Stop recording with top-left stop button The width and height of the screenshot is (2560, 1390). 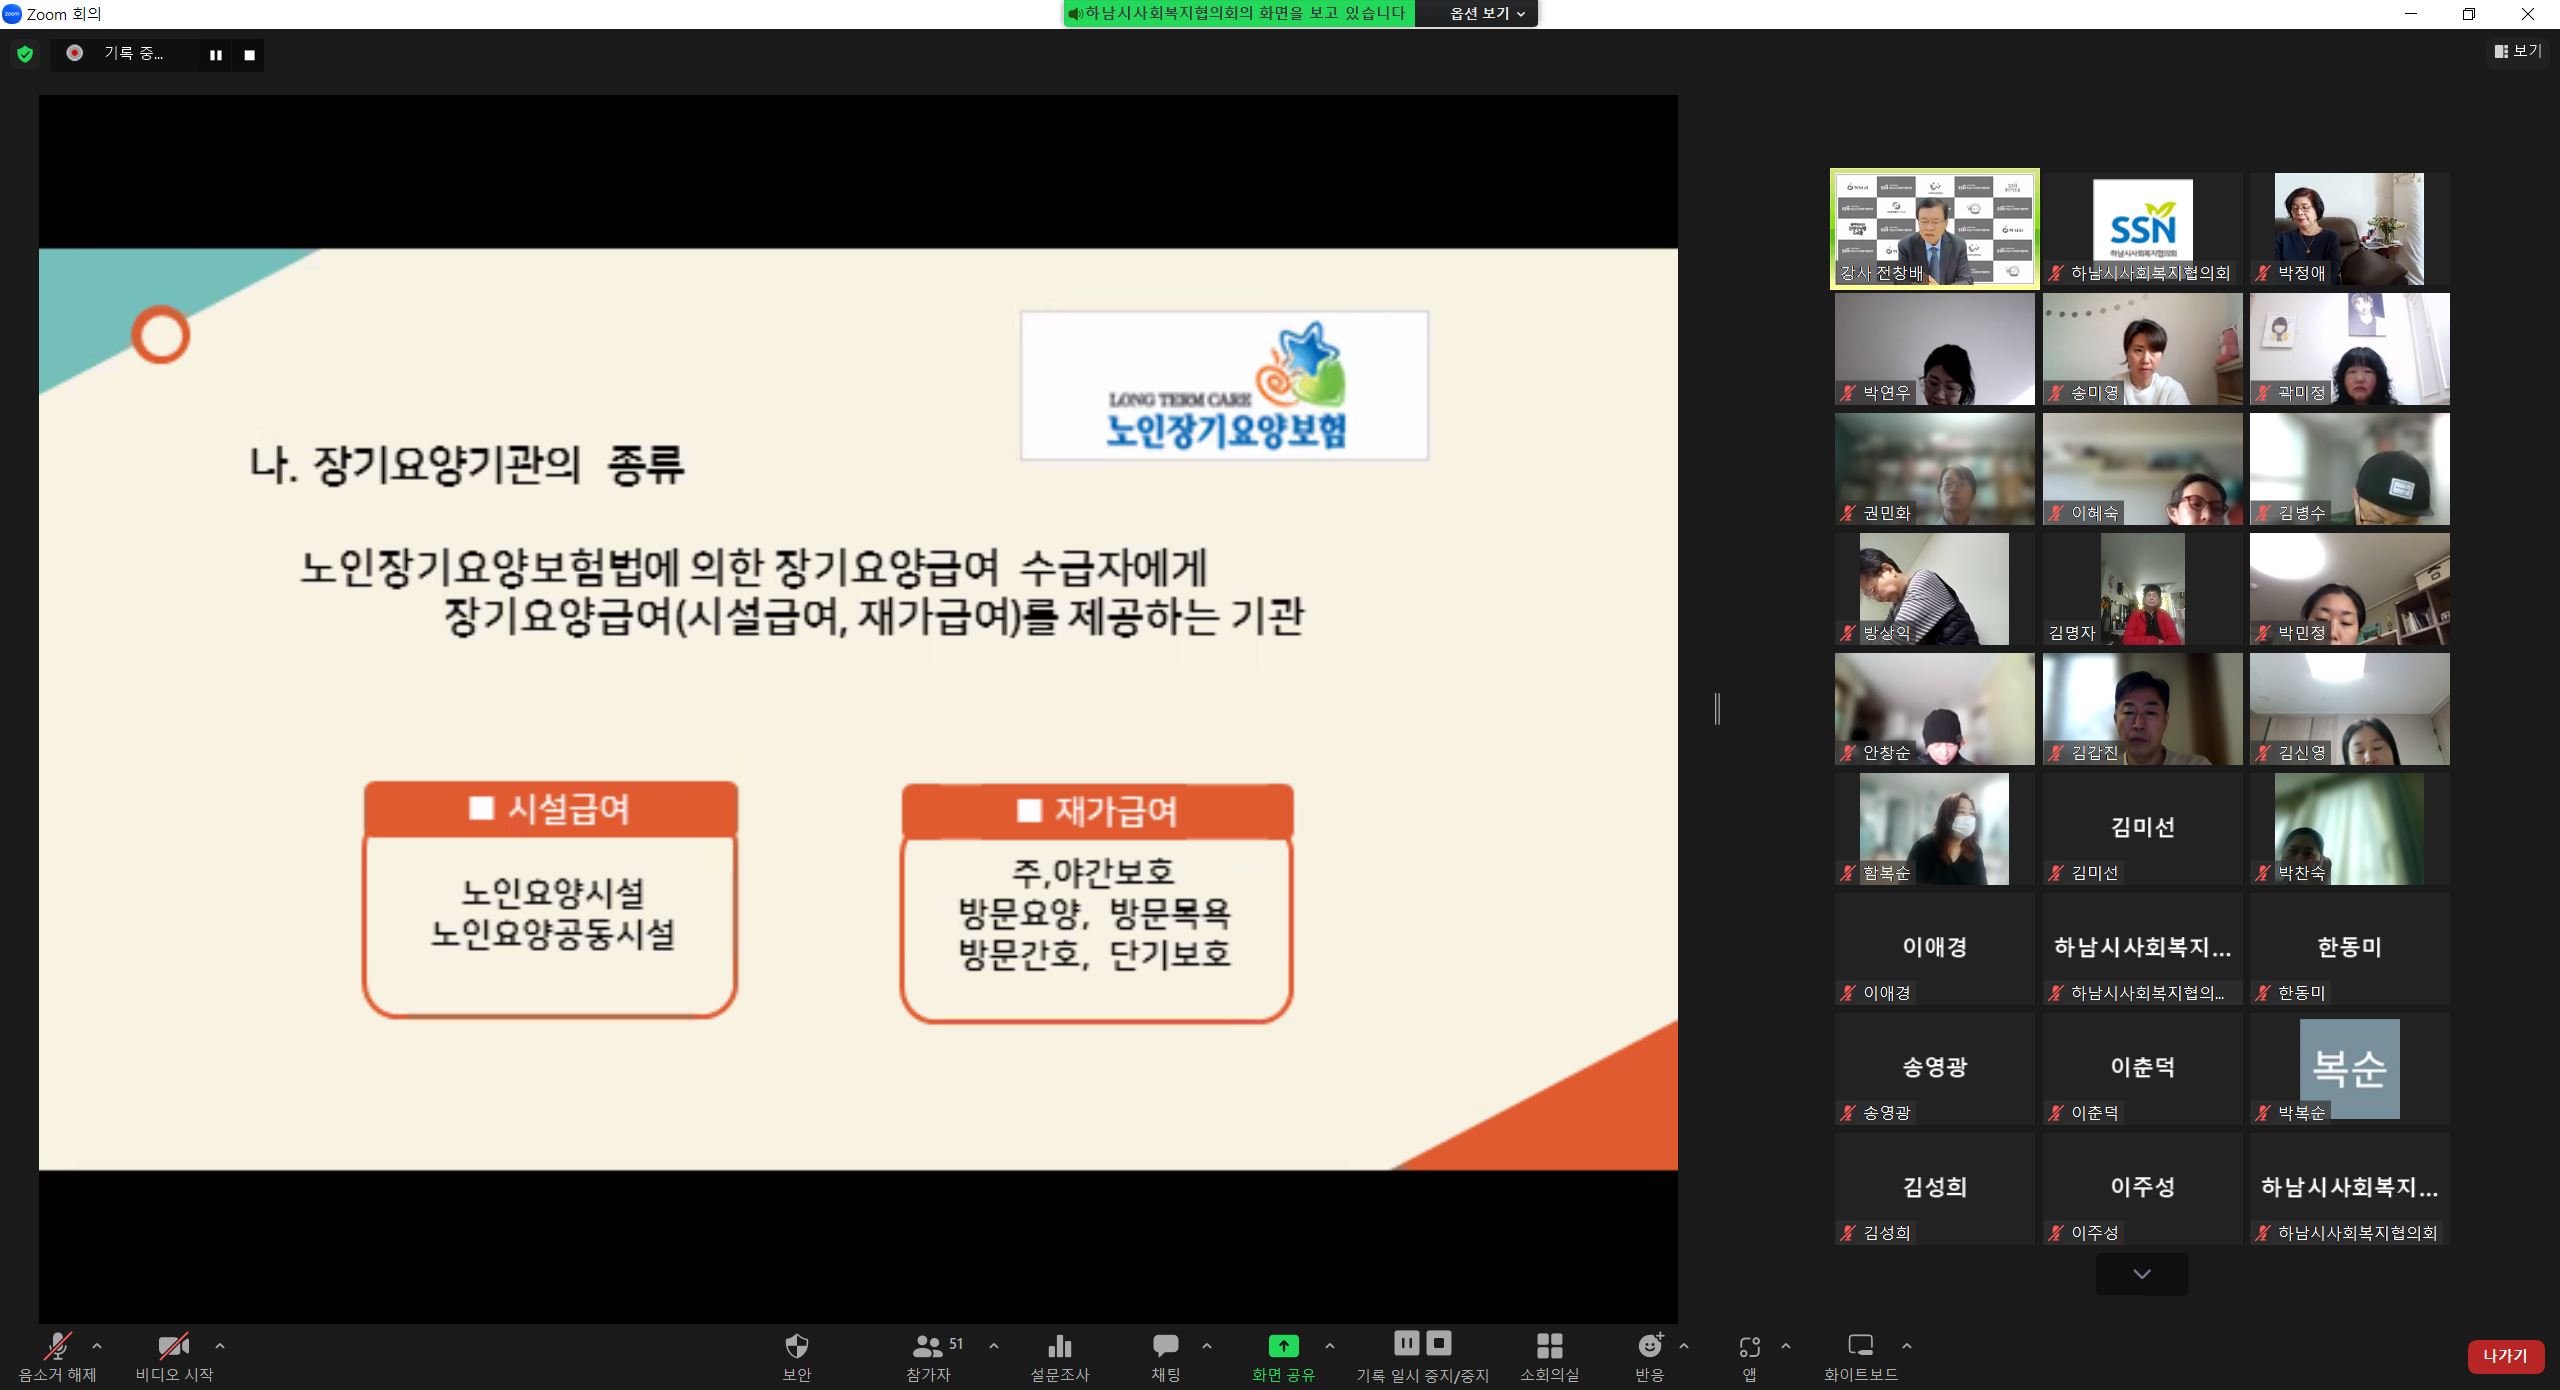[250, 55]
